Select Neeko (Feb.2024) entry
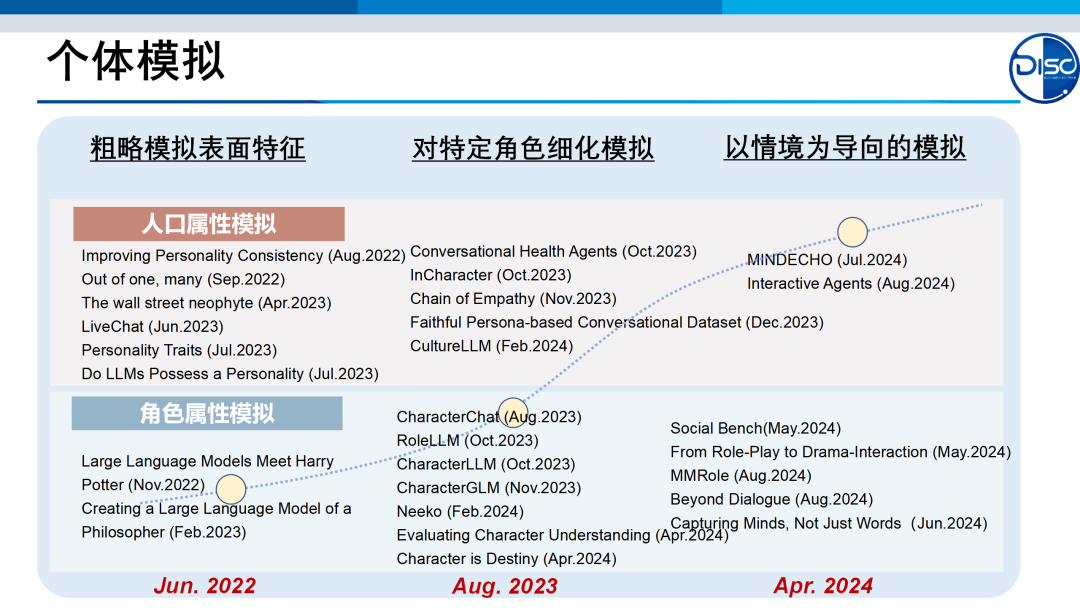 (460, 512)
